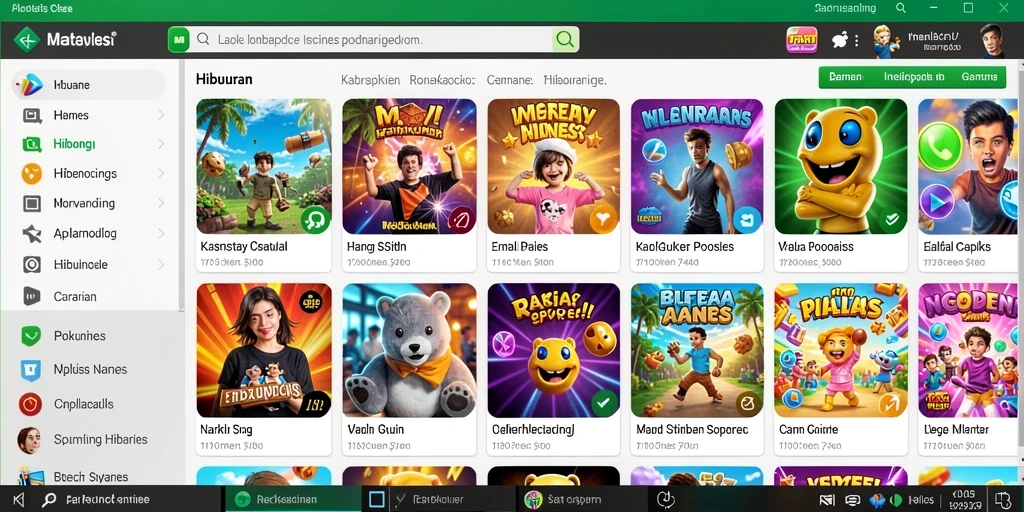1024x512 pixels.
Task: Click the green Pokunines shield icon
Action: [x=31, y=336]
